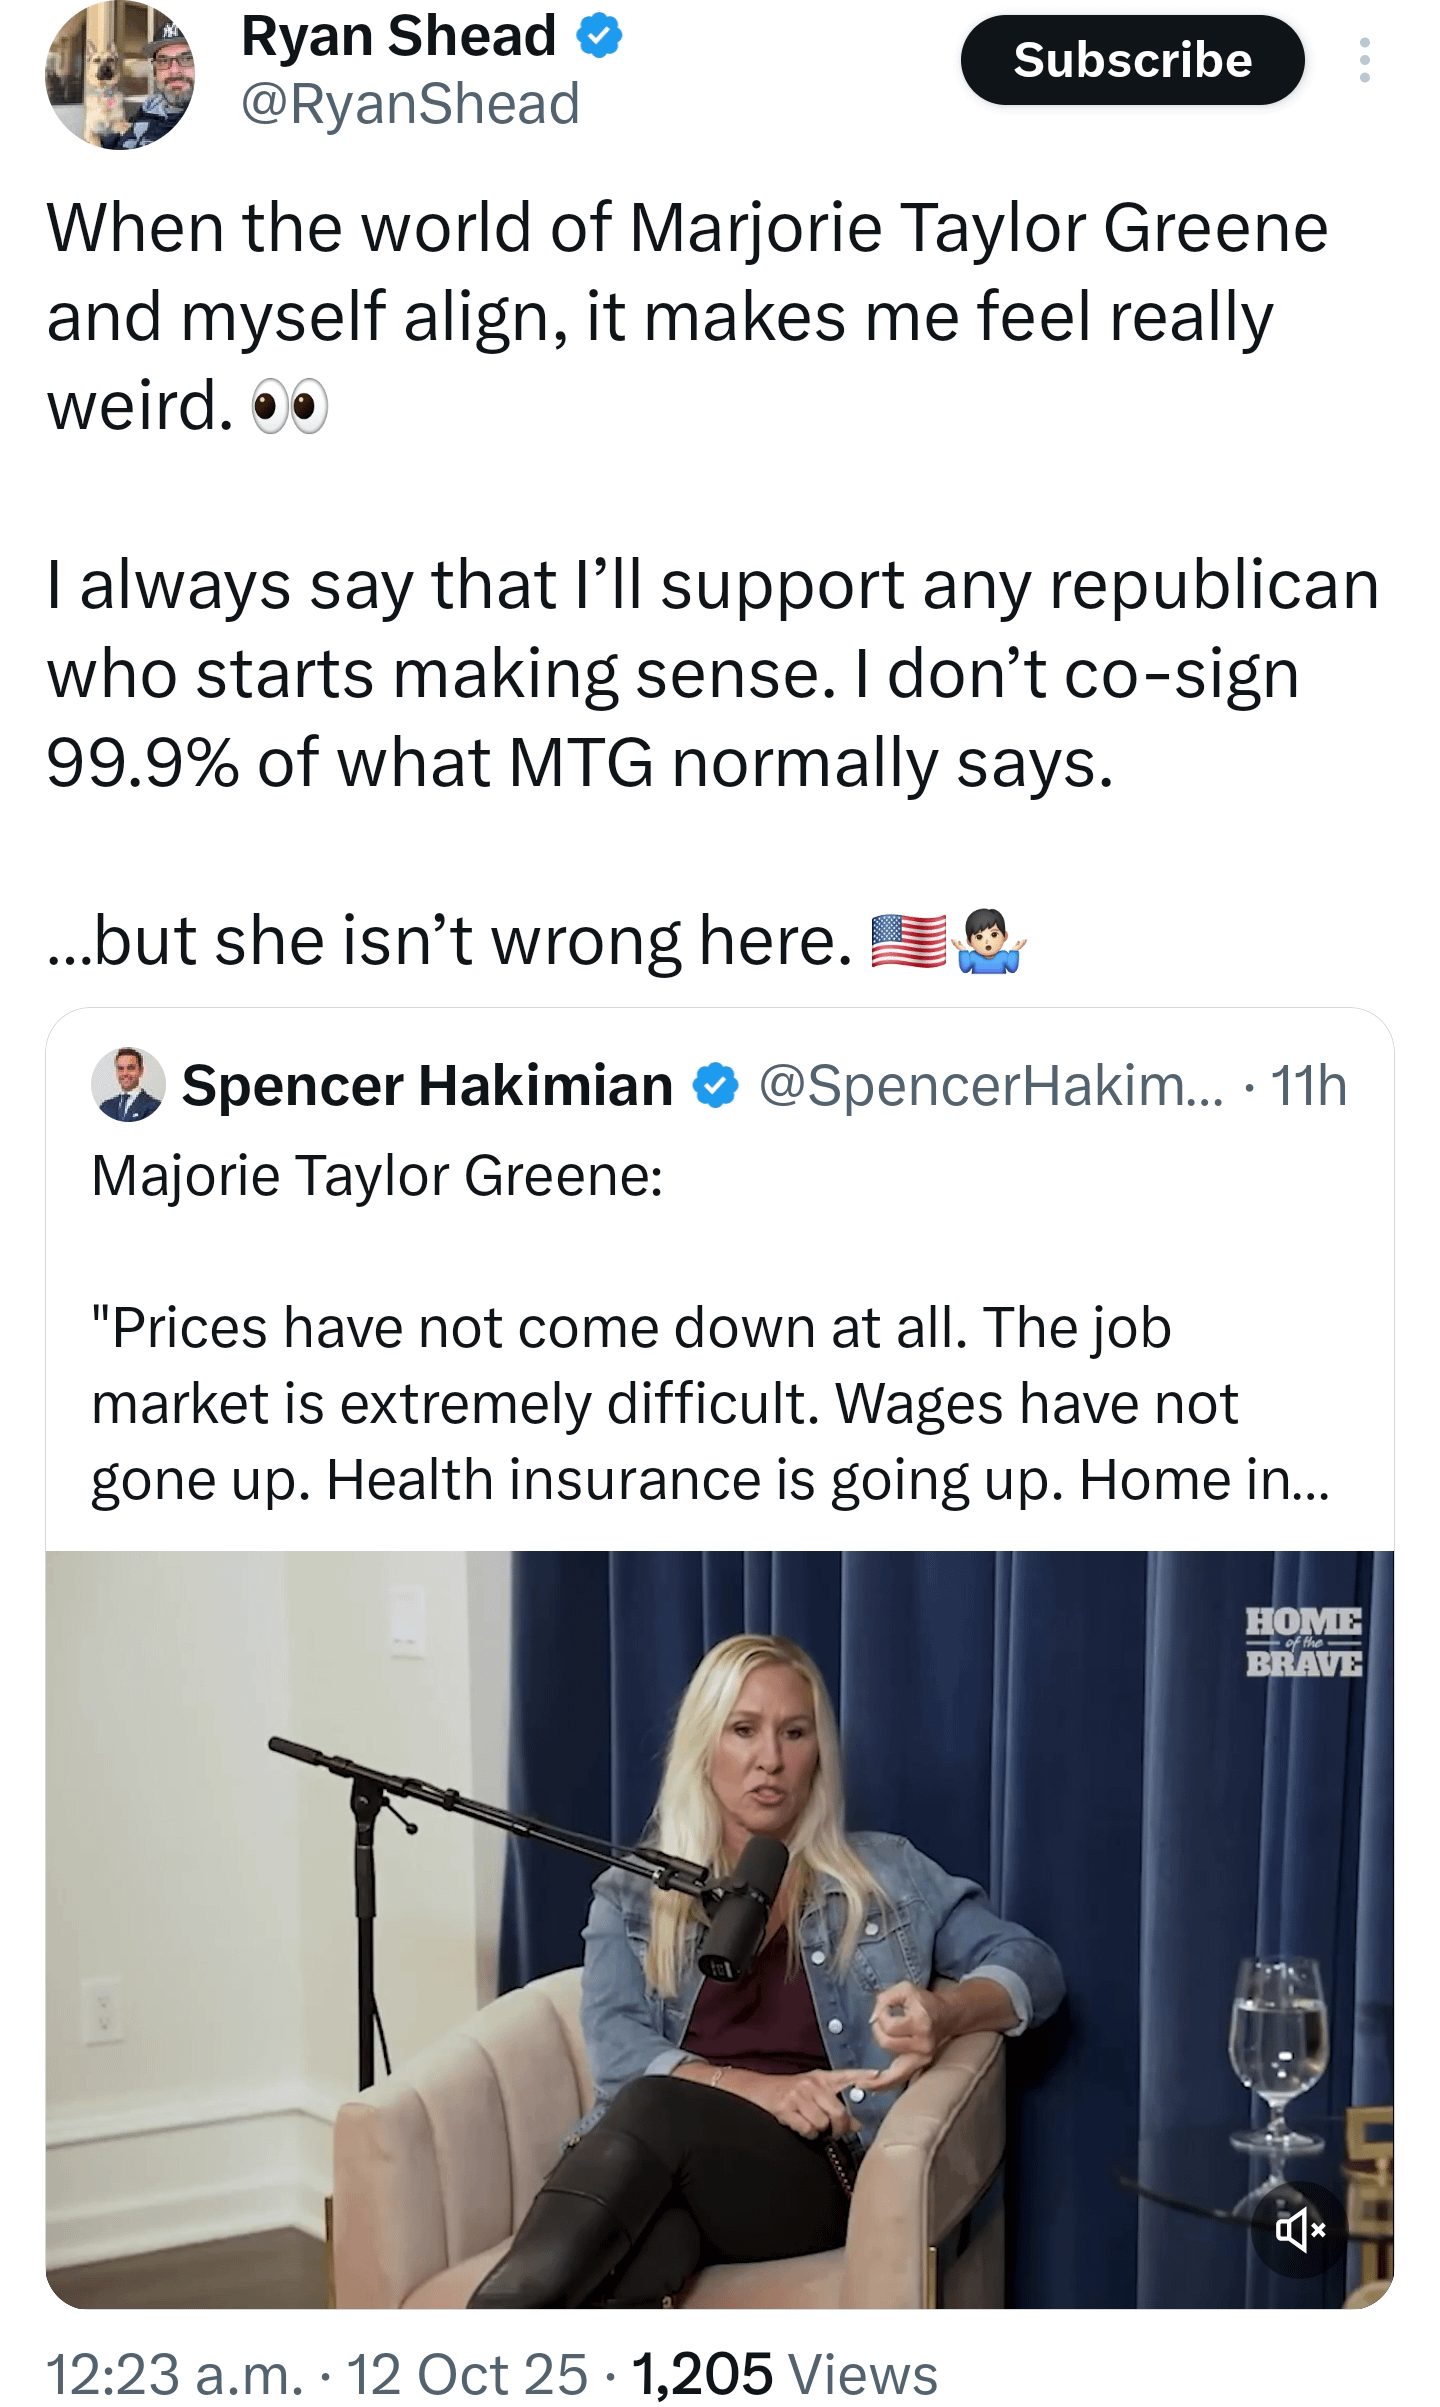Tap Spencer Hakimian's verified checkmark

(x=716, y=1086)
